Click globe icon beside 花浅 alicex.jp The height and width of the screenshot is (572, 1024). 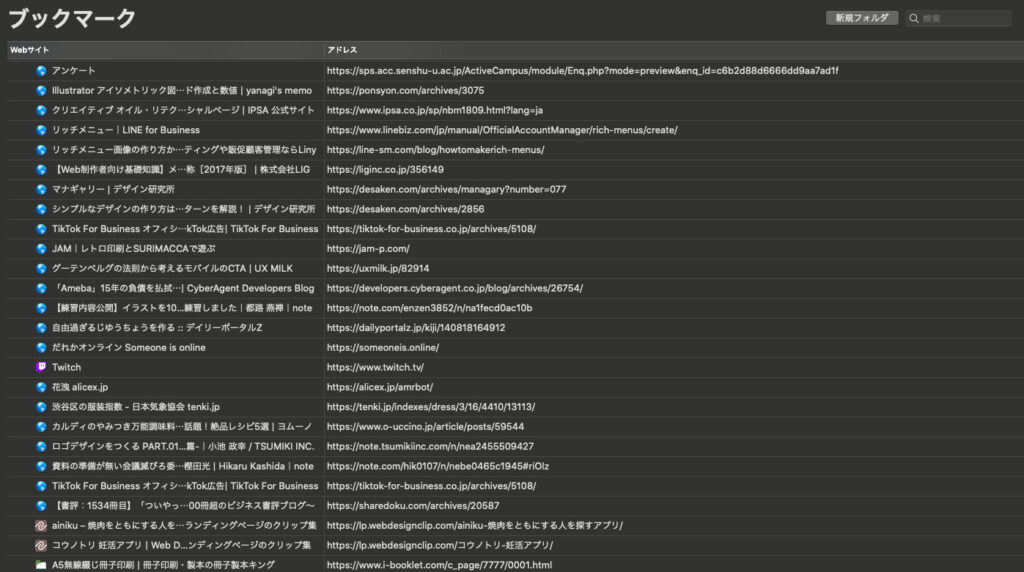click(x=41, y=387)
